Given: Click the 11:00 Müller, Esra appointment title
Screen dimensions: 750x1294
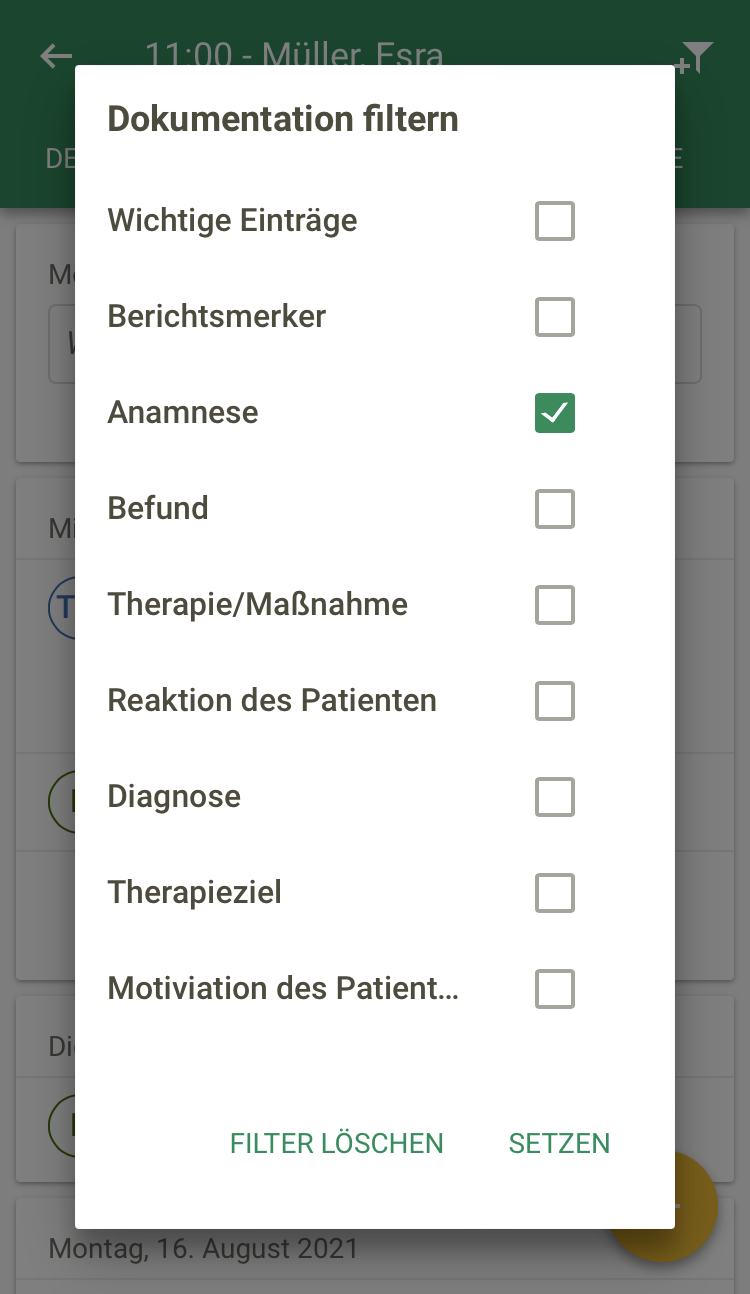Looking at the screenshot, I should 295,56.
